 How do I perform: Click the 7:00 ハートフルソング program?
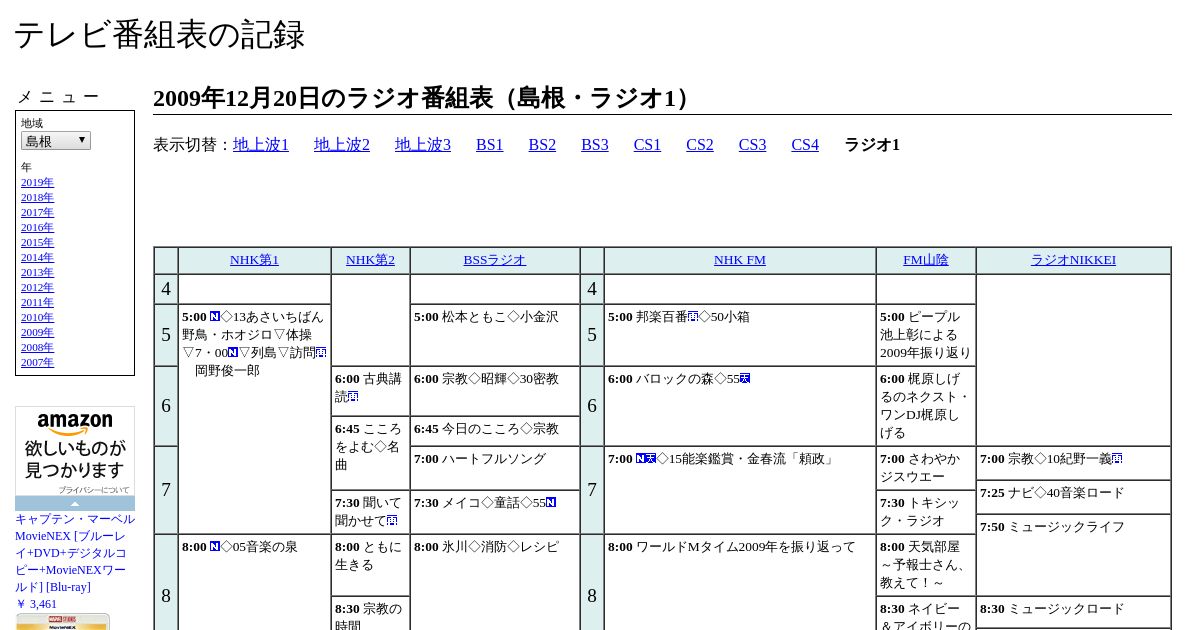(495, 468)
